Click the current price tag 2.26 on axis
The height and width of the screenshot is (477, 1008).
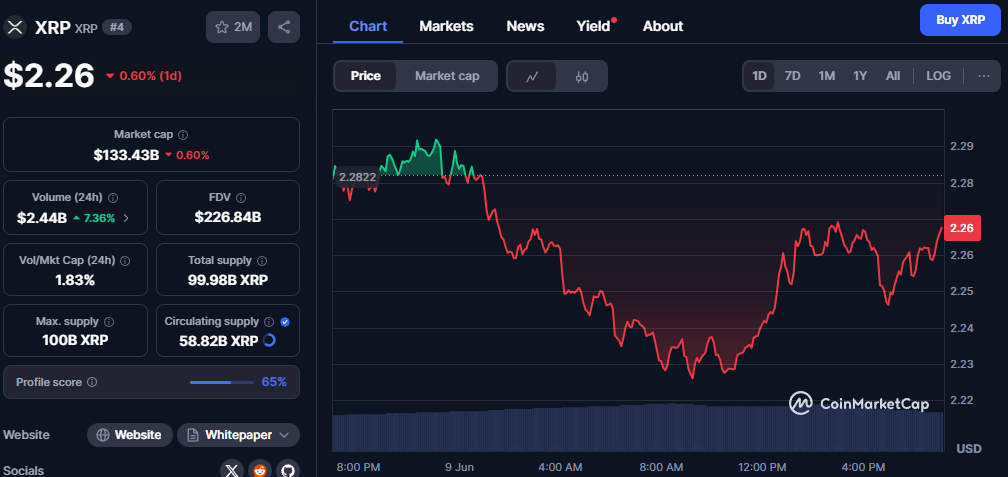pos(962,228)
